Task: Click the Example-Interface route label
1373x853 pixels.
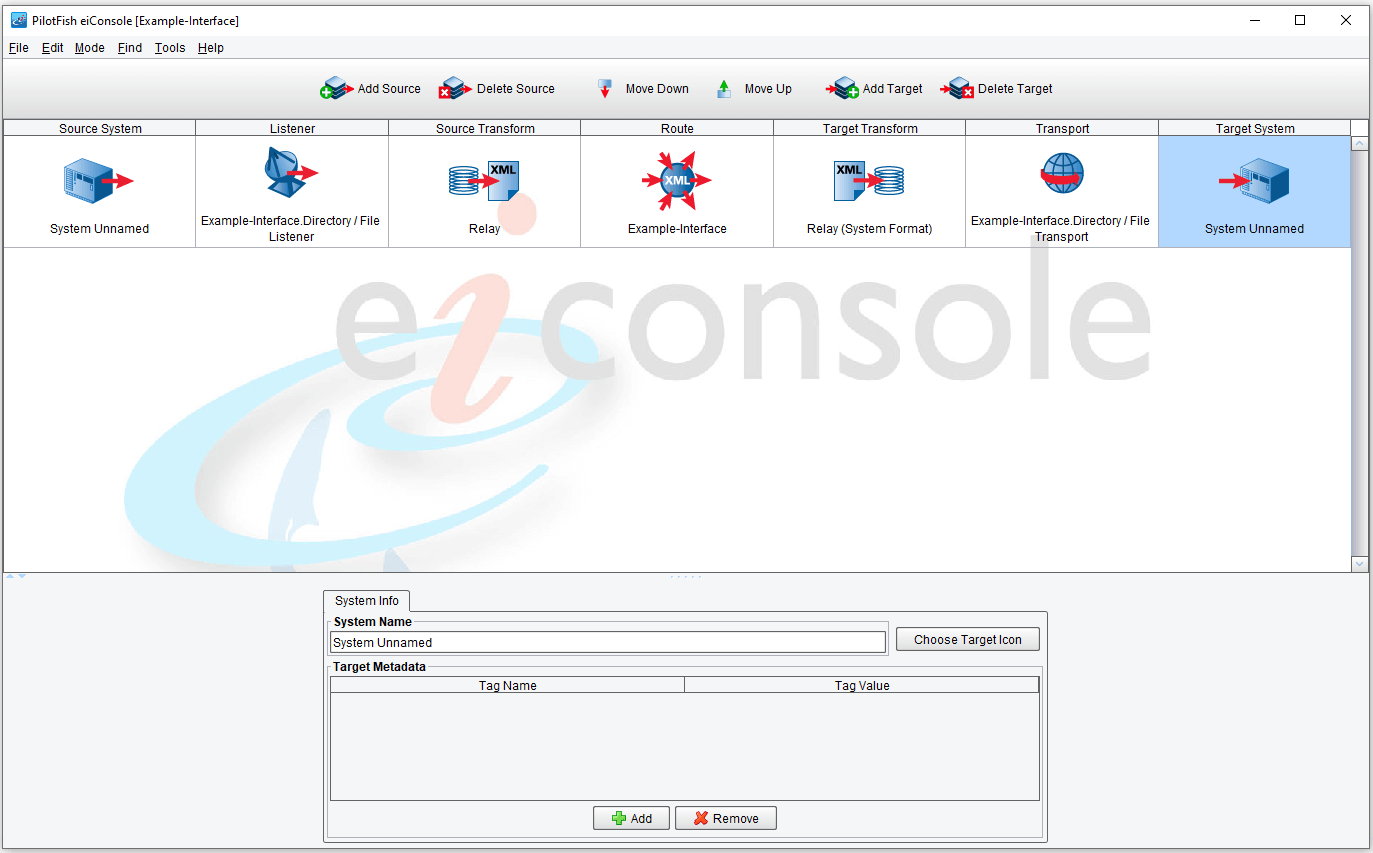Action: (677, 229)
